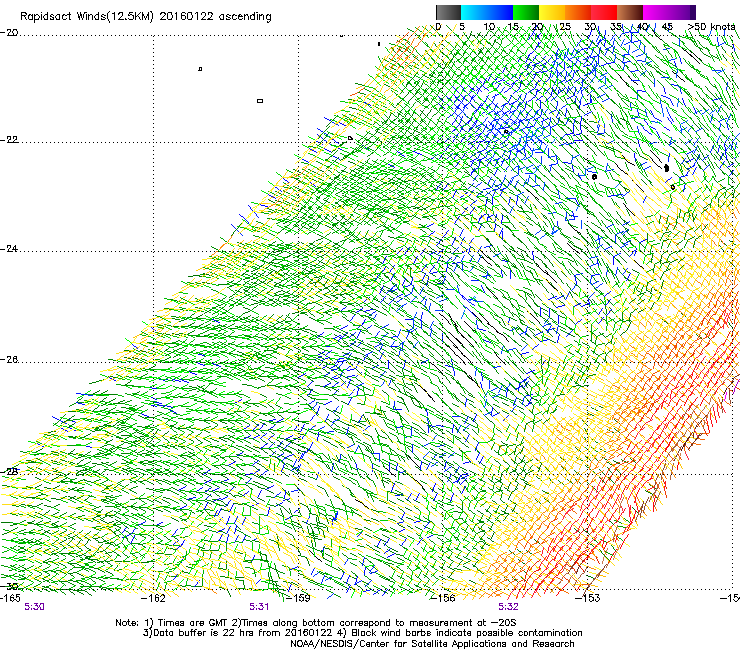Click the 'Data buffer is 22 hrs' note line
Screen dimensions: 740x650
362,633
